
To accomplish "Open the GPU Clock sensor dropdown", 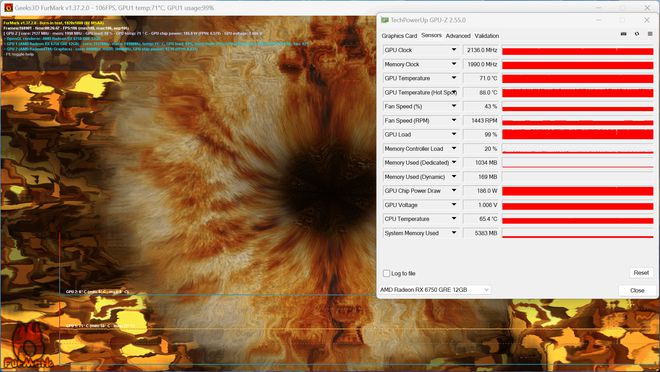I will pyautogui.click(x=454, y=50).
